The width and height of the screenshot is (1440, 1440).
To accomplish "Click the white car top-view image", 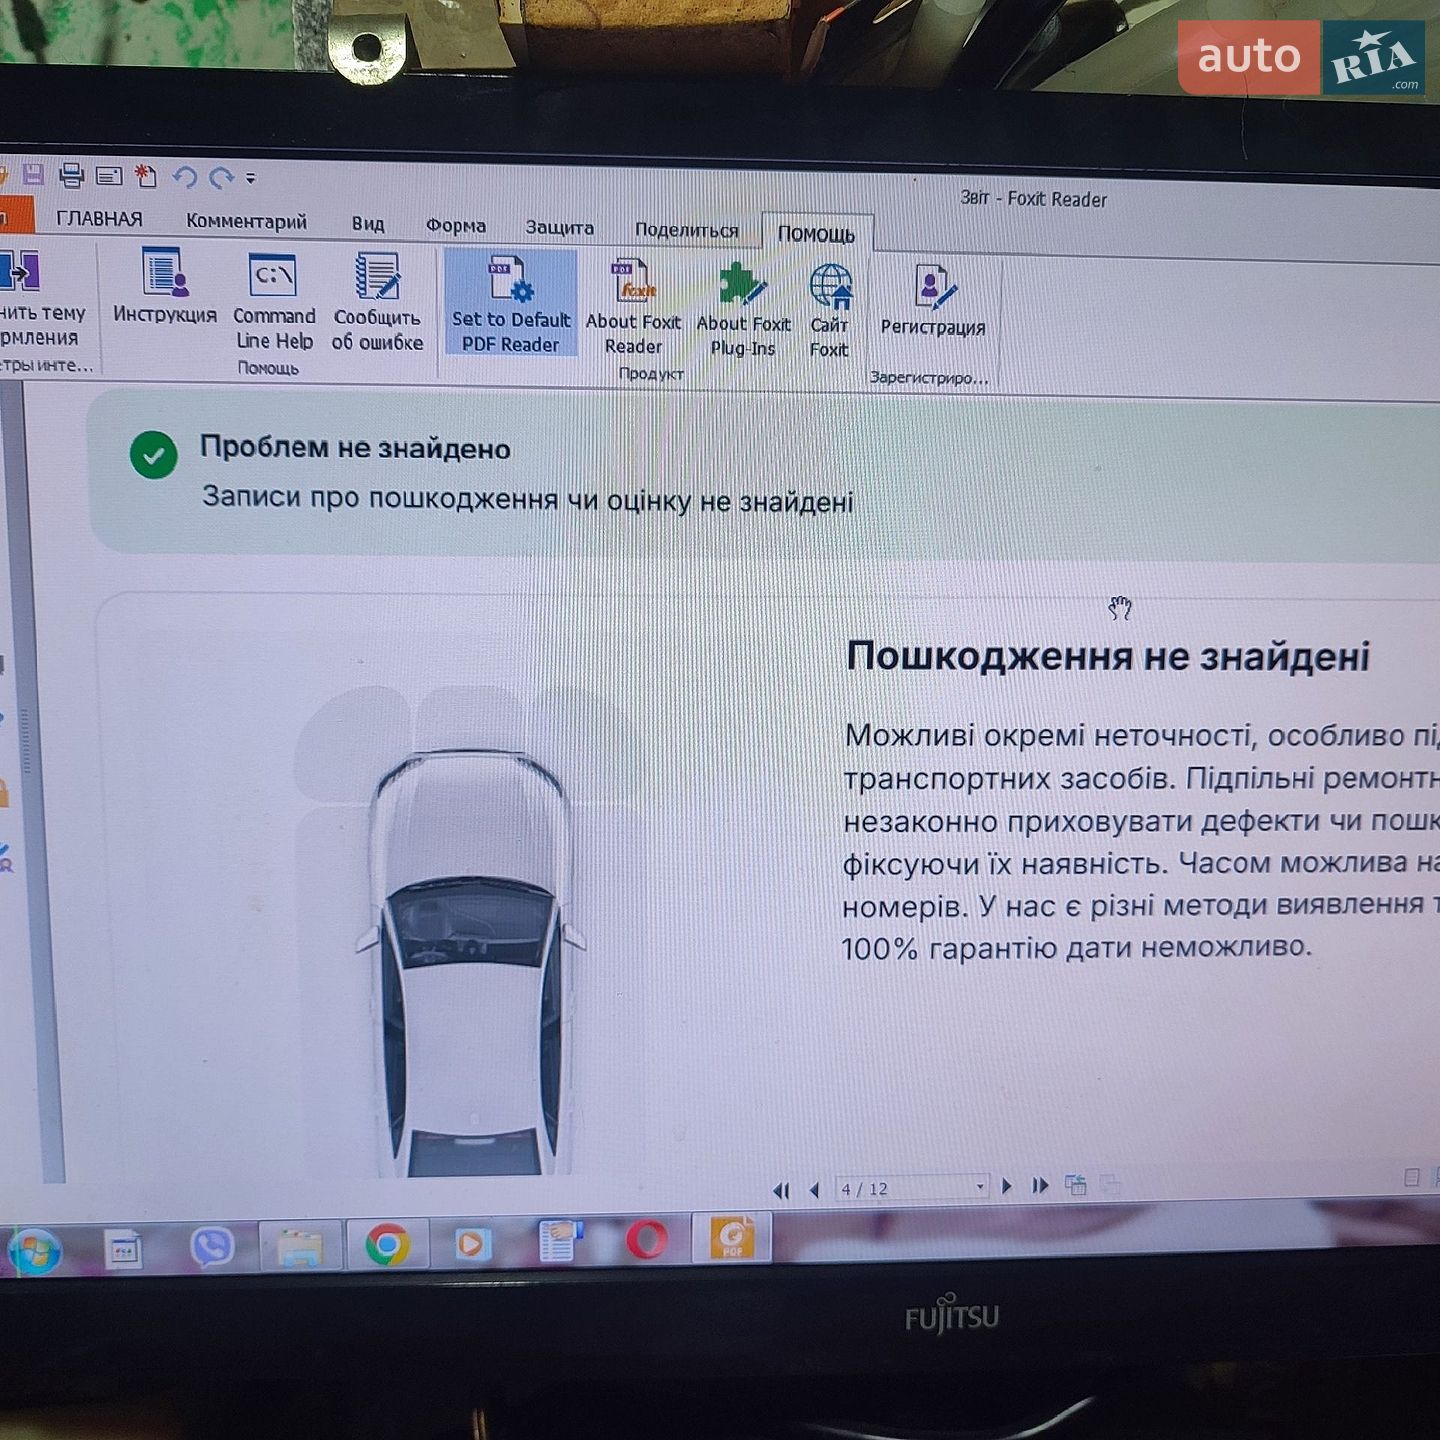I will [x=471, y=963].
